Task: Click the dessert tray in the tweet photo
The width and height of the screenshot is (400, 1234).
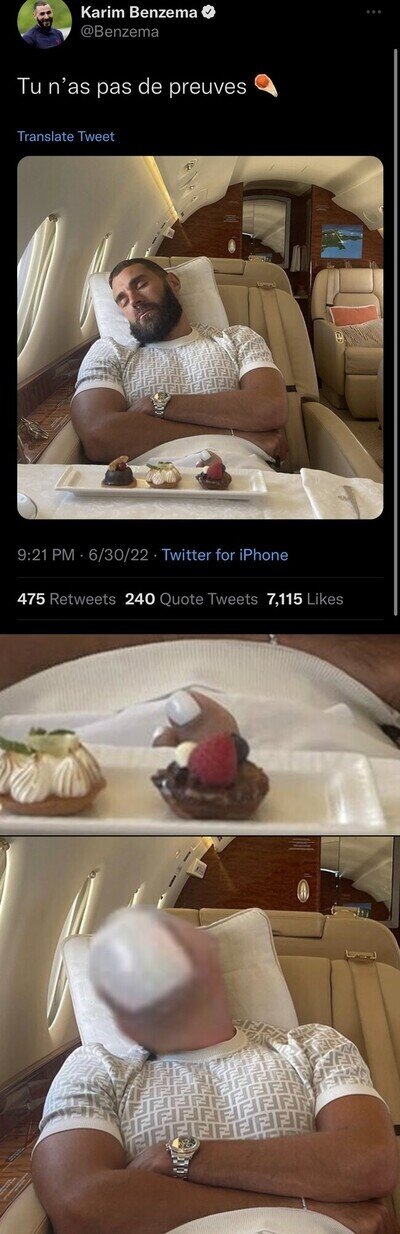Action: 161,481
